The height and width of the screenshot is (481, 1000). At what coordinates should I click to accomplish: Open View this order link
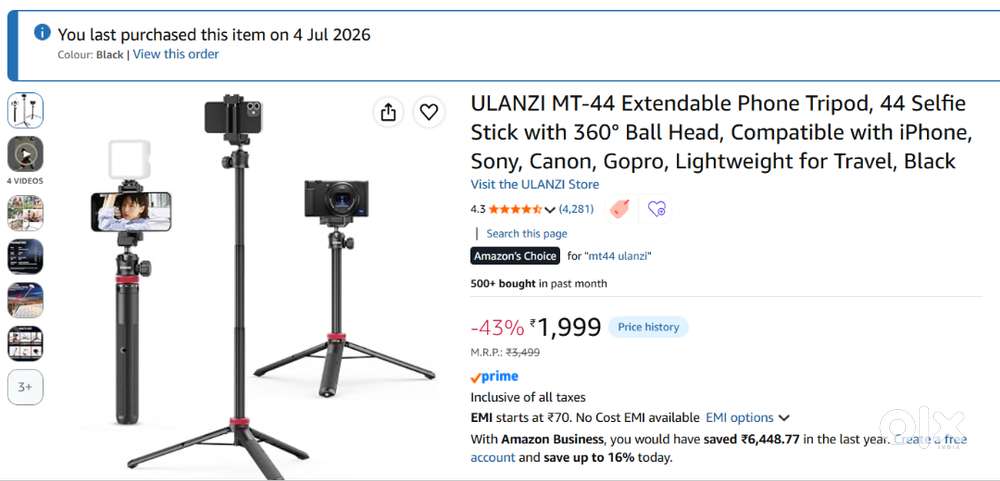(175, 54)
